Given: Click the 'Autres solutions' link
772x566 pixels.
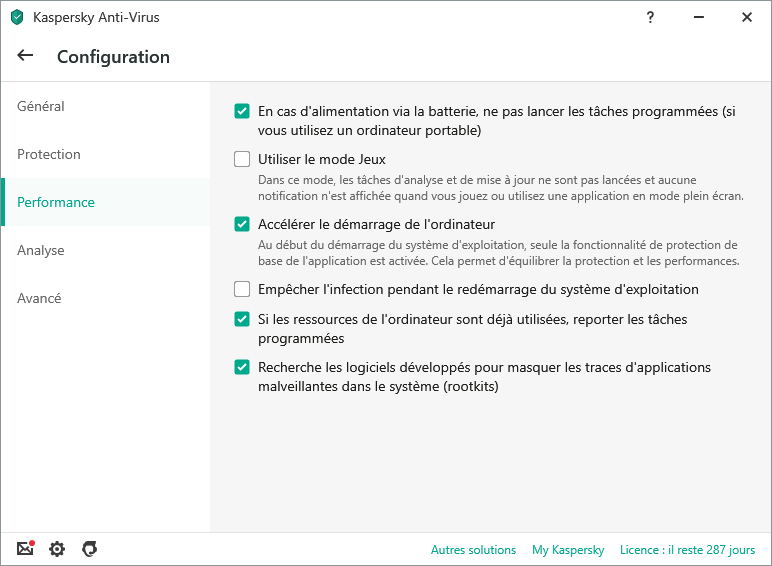Looking at the screenshot, I should [473, 550].
